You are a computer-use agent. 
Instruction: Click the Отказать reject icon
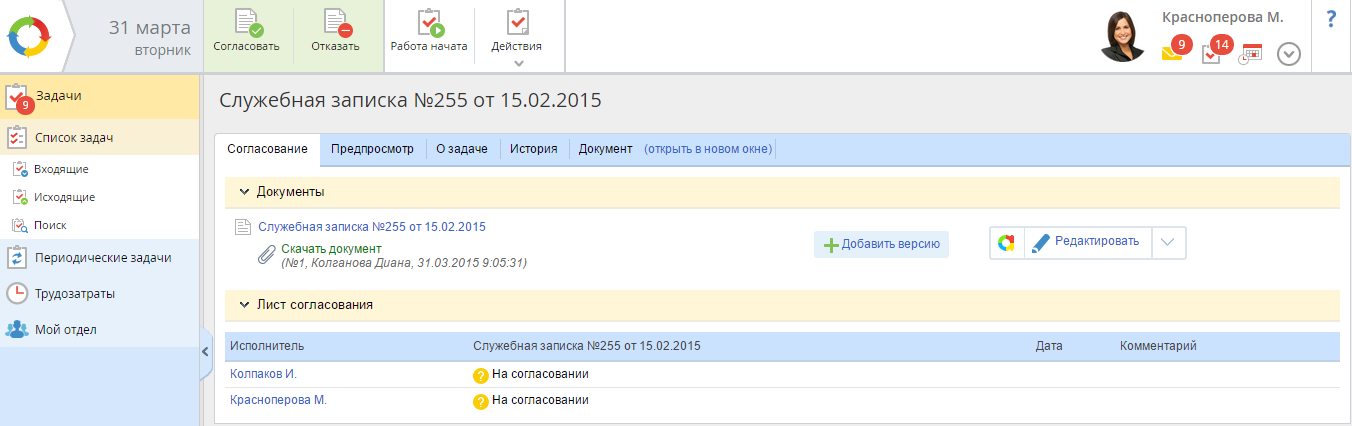coord(335,24)
